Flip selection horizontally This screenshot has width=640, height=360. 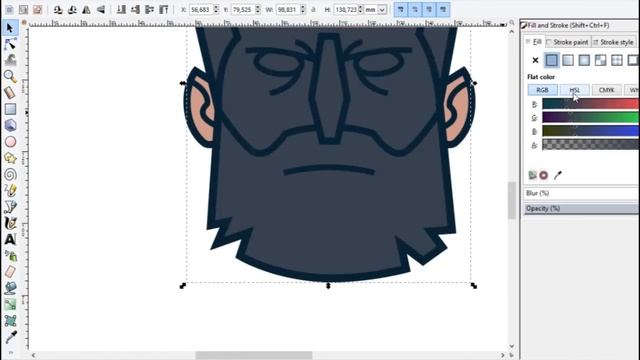click(x=86, y=9)
